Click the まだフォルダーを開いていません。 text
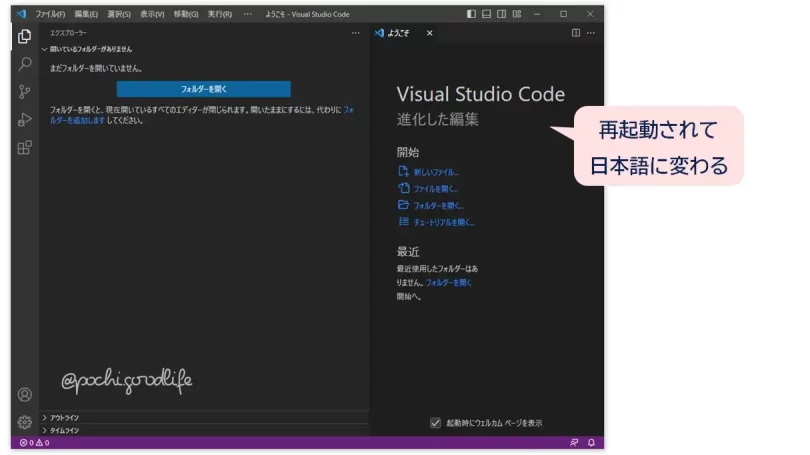810x455 pixels. [x=96, y=68]
